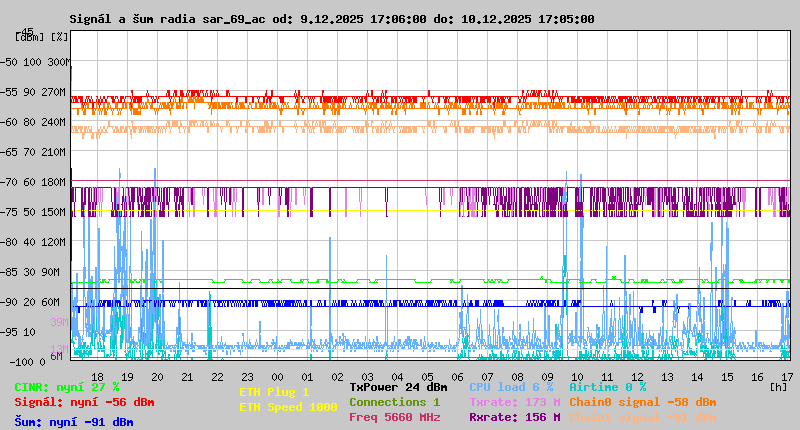
Task: Click the "23" hour label on the time axis
Action: [247, 377]
